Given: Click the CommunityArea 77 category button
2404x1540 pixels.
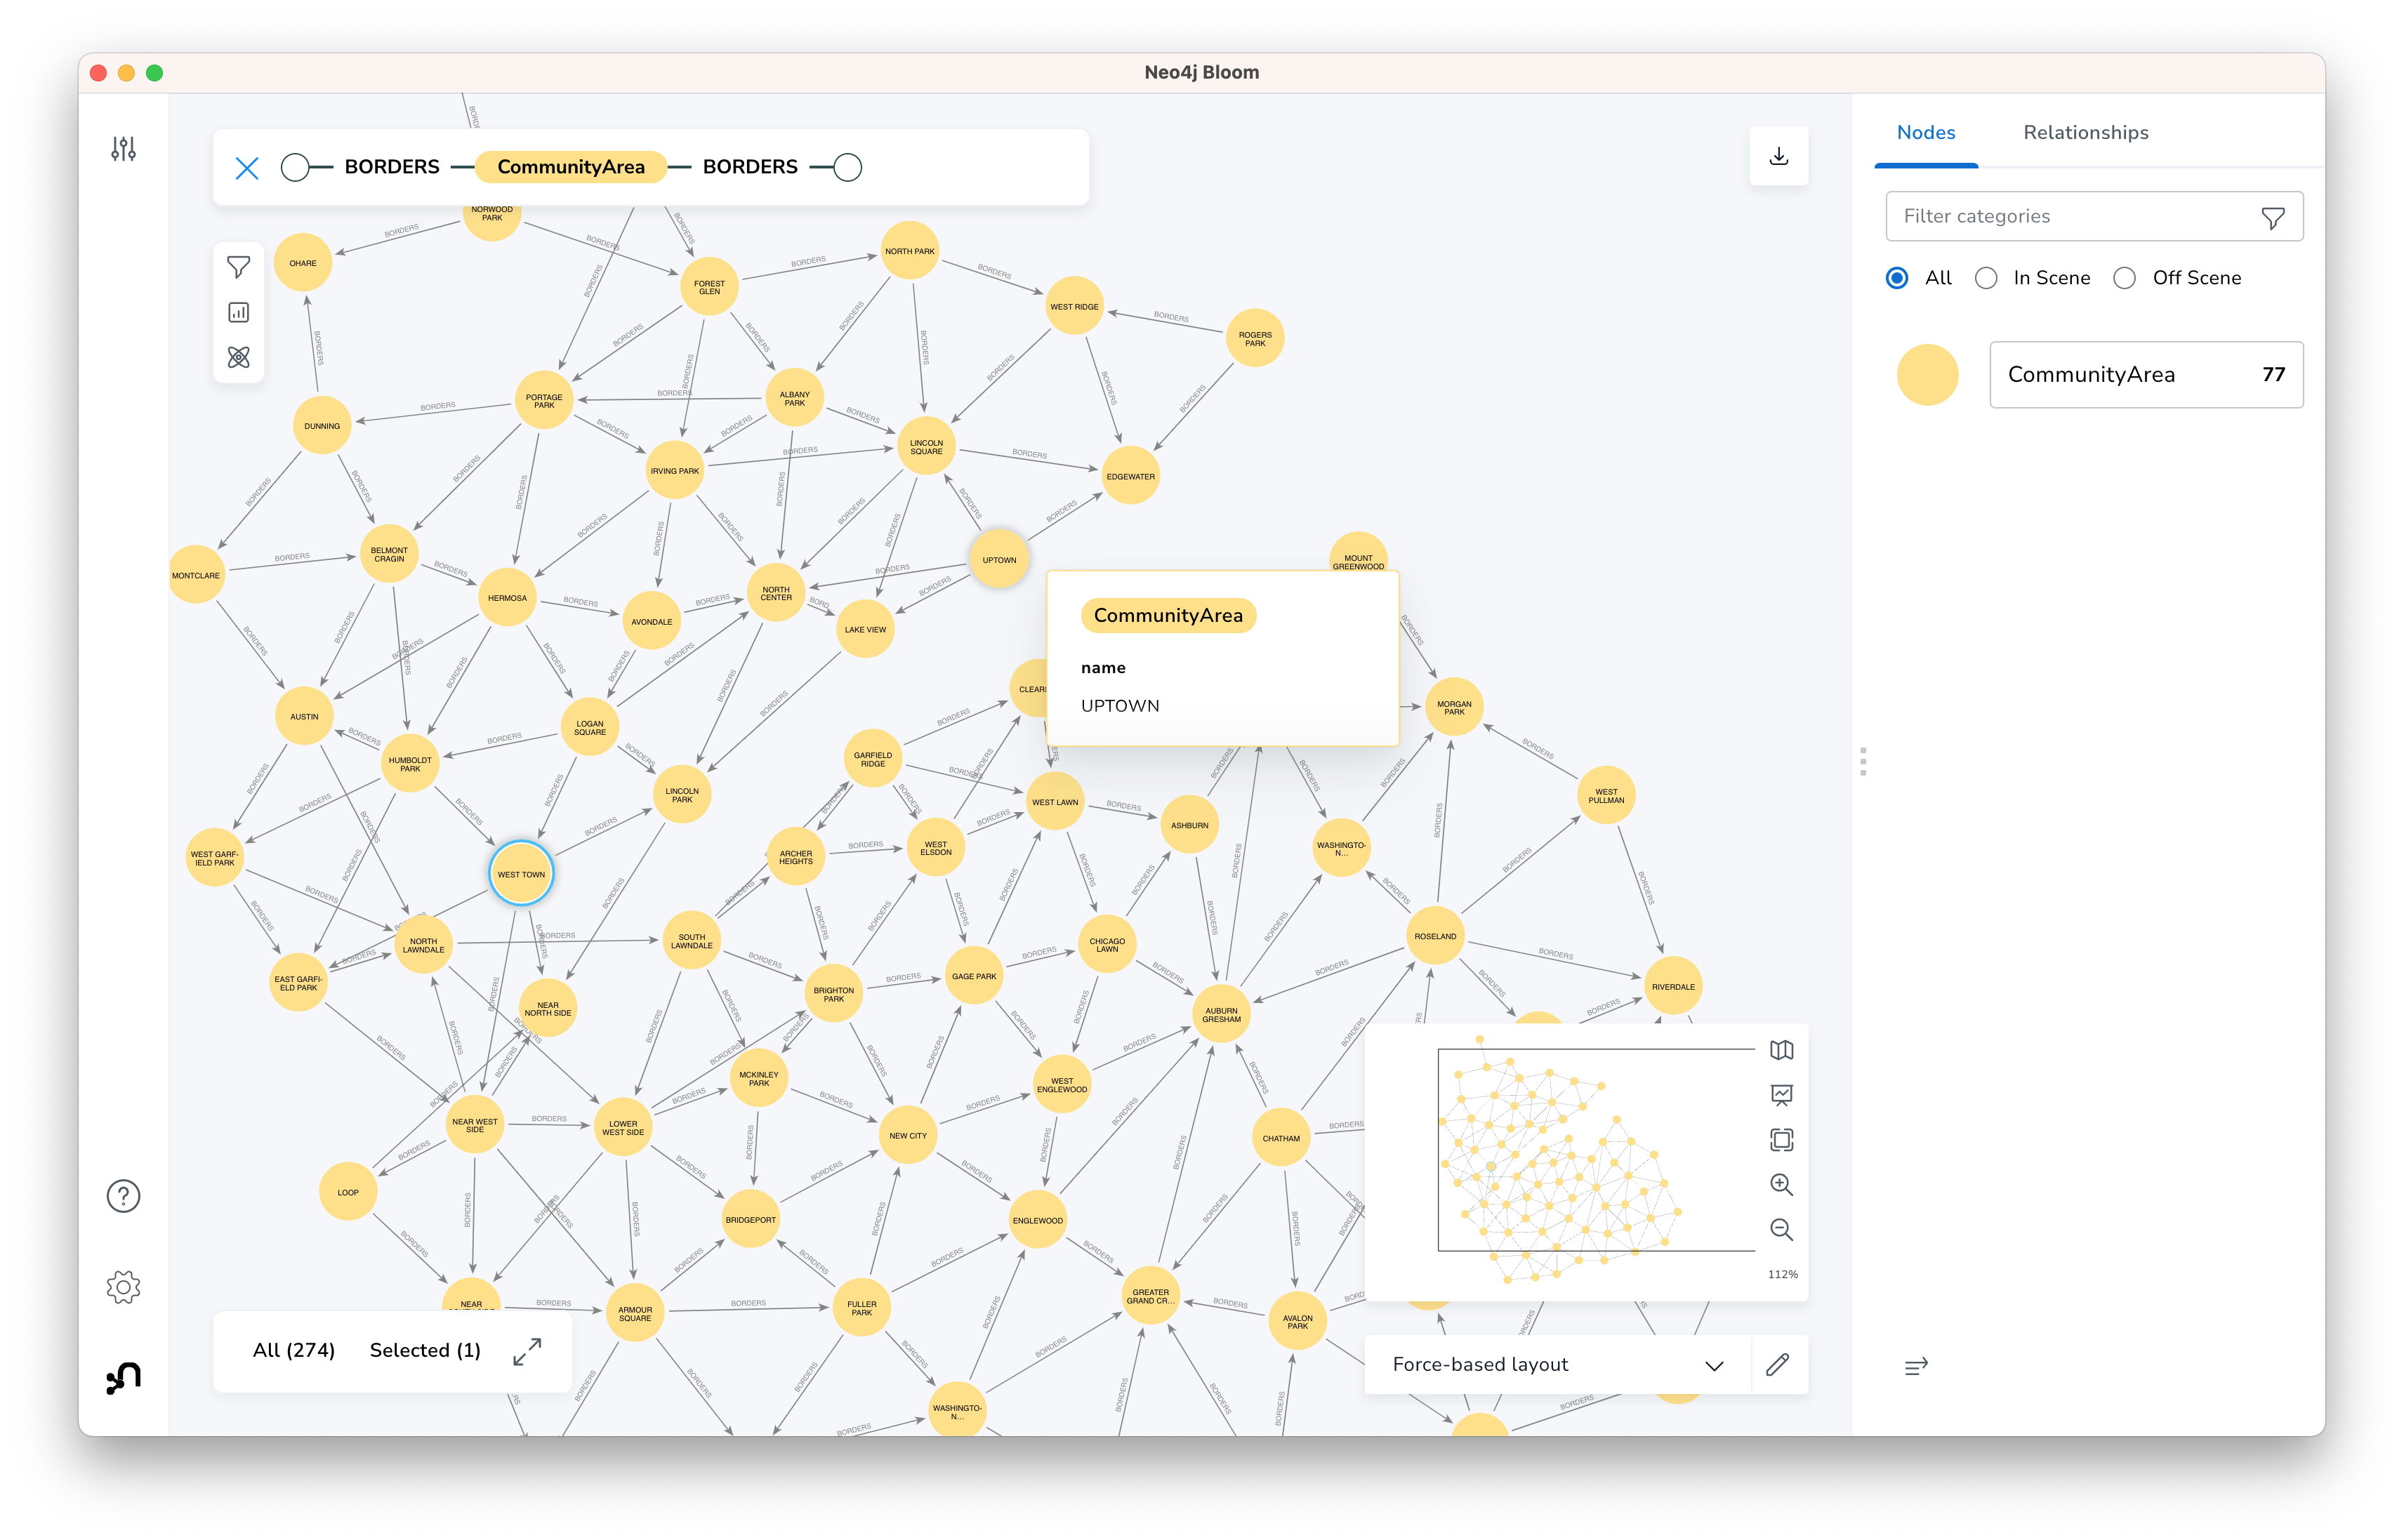Looking at the screenshot, I should click(x=2146, y=375).
